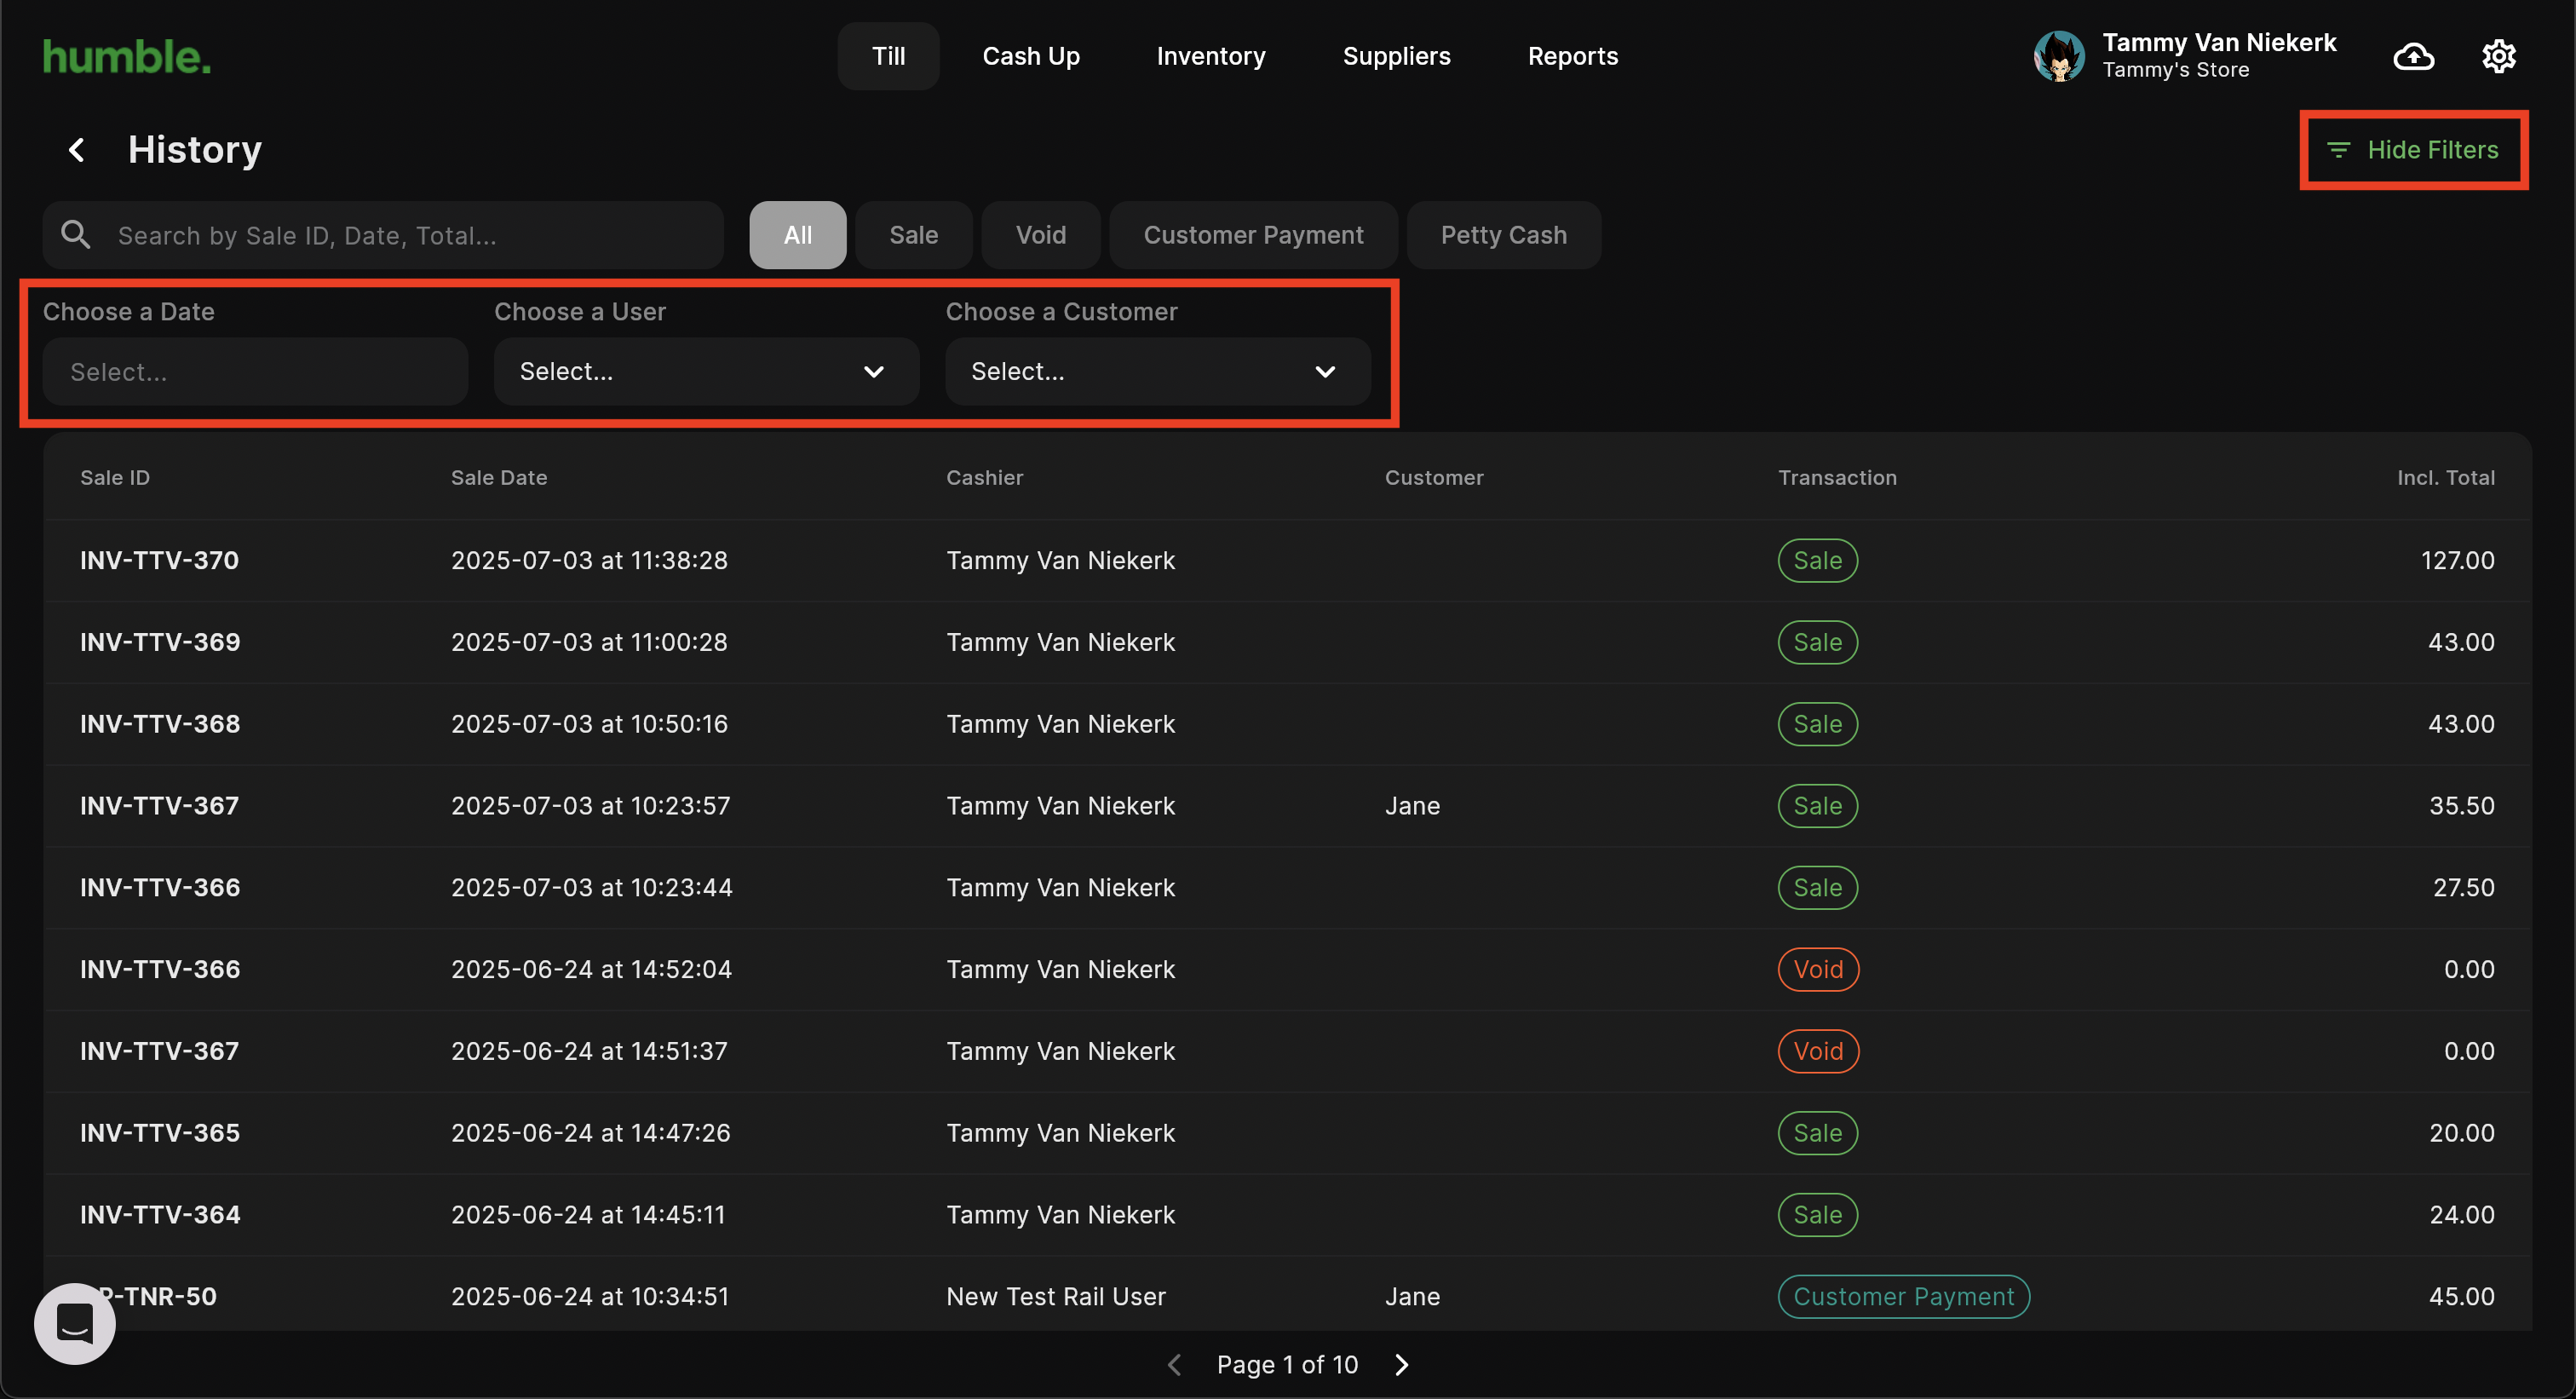Expand the Choose a User dropdown
Image resolution: width=2576 pixels, height=1399 pixels.
[x=706, y=371]
